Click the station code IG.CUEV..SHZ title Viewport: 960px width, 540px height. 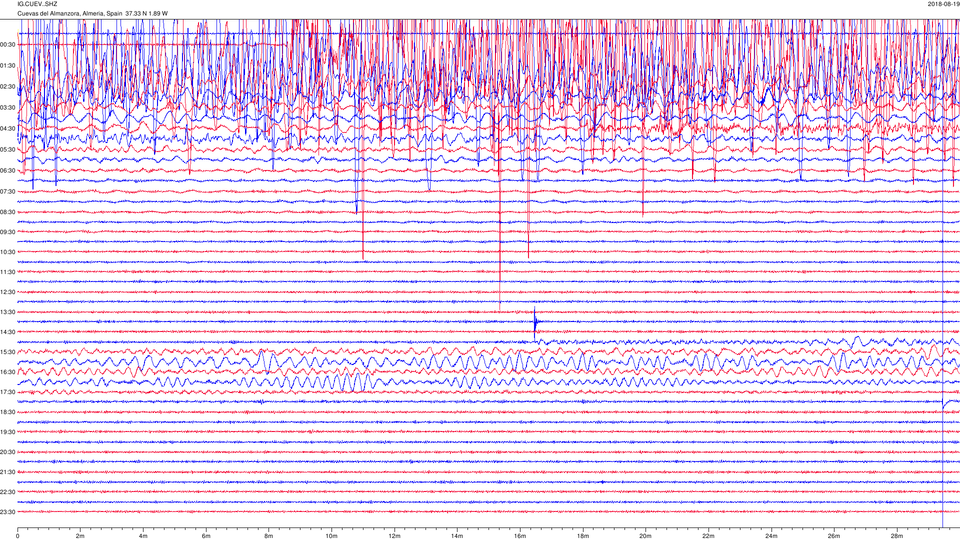pos(37,4)
